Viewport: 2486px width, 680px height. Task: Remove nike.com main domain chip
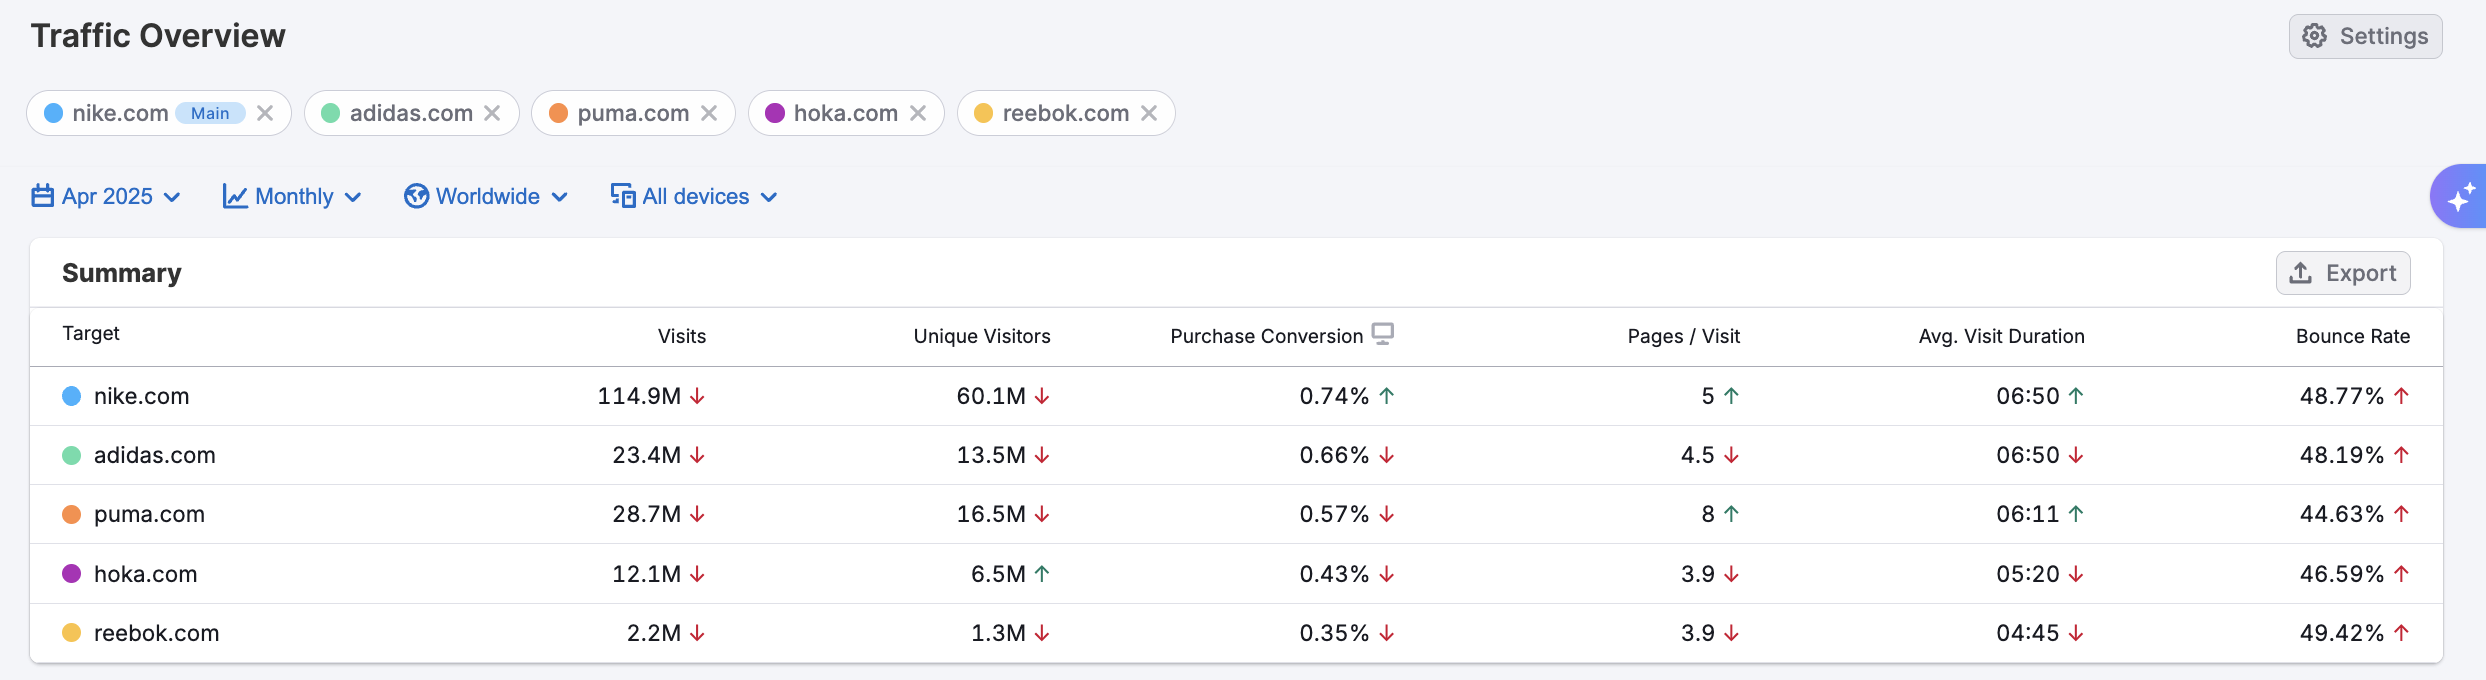click(265, 113)
